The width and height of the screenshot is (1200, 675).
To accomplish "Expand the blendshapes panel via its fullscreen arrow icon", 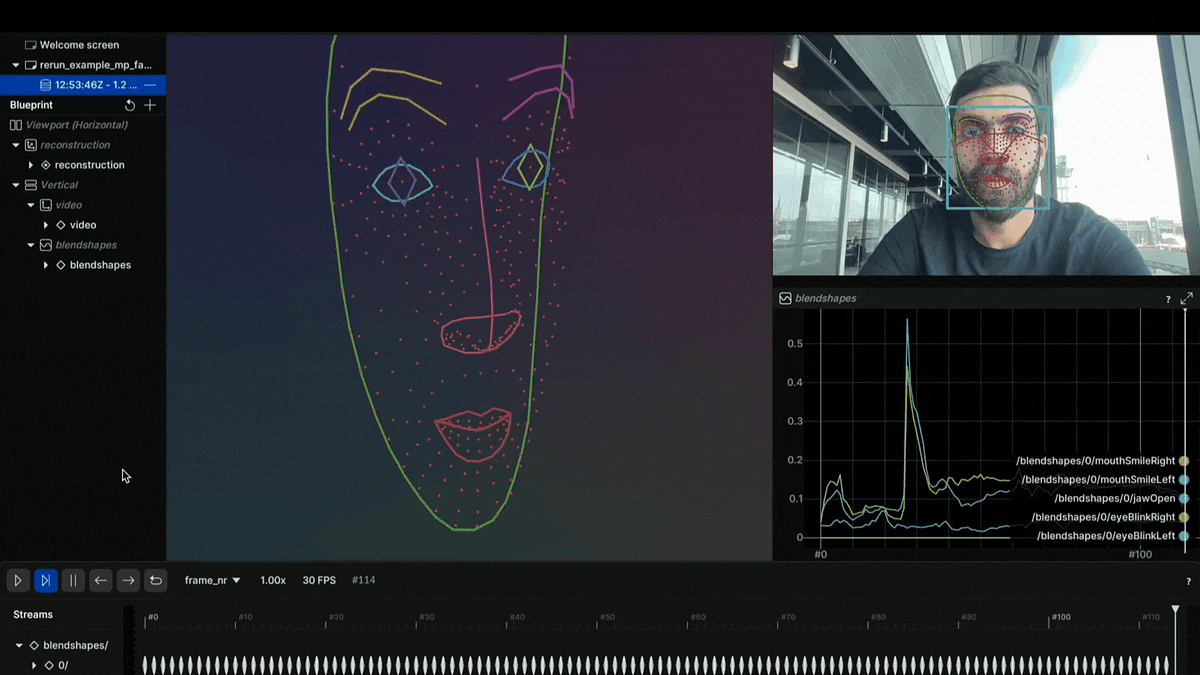I will (x=1186, y=298).
